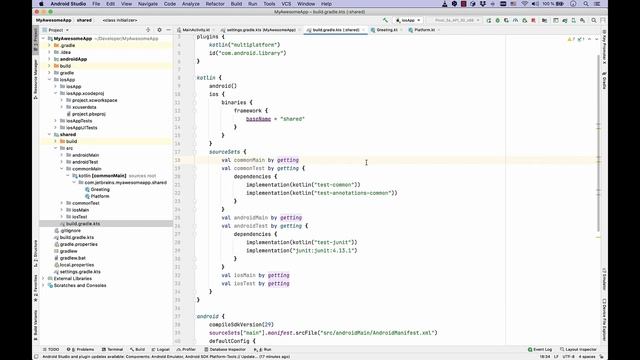
Task: Toggle the Structure side panel
Action: click(36, 254)
